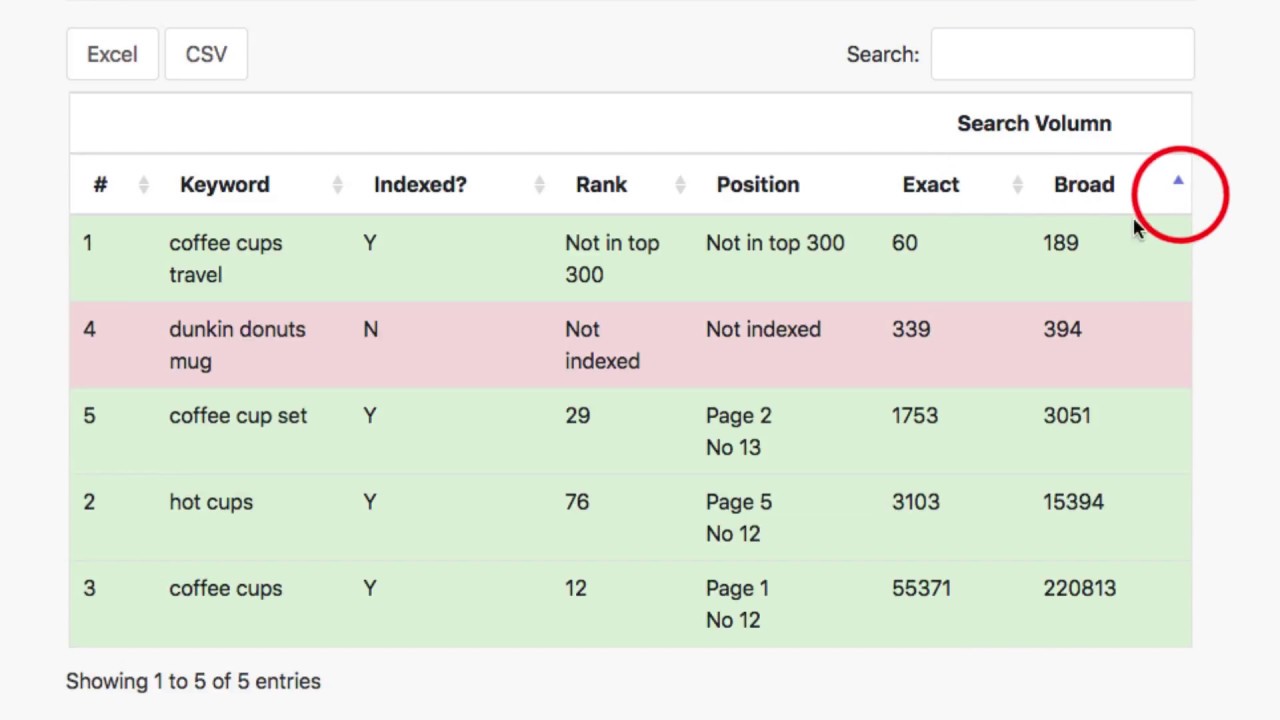Click sort arrows beside the # header
Viewport: 1280px width, 720px height.
143,185
